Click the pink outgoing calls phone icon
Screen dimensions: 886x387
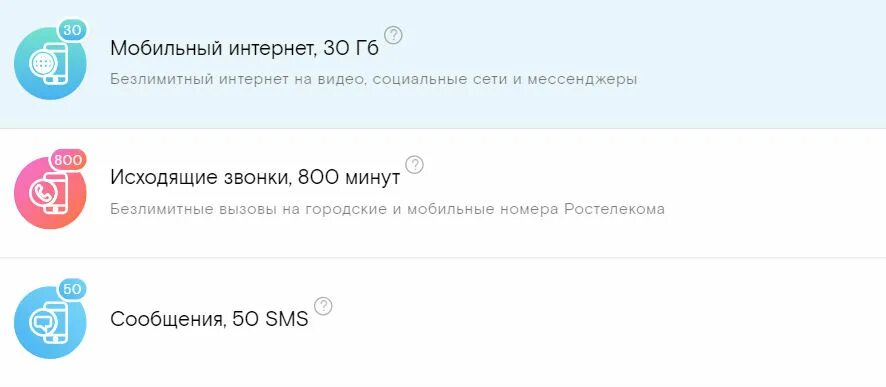(50, 193)
